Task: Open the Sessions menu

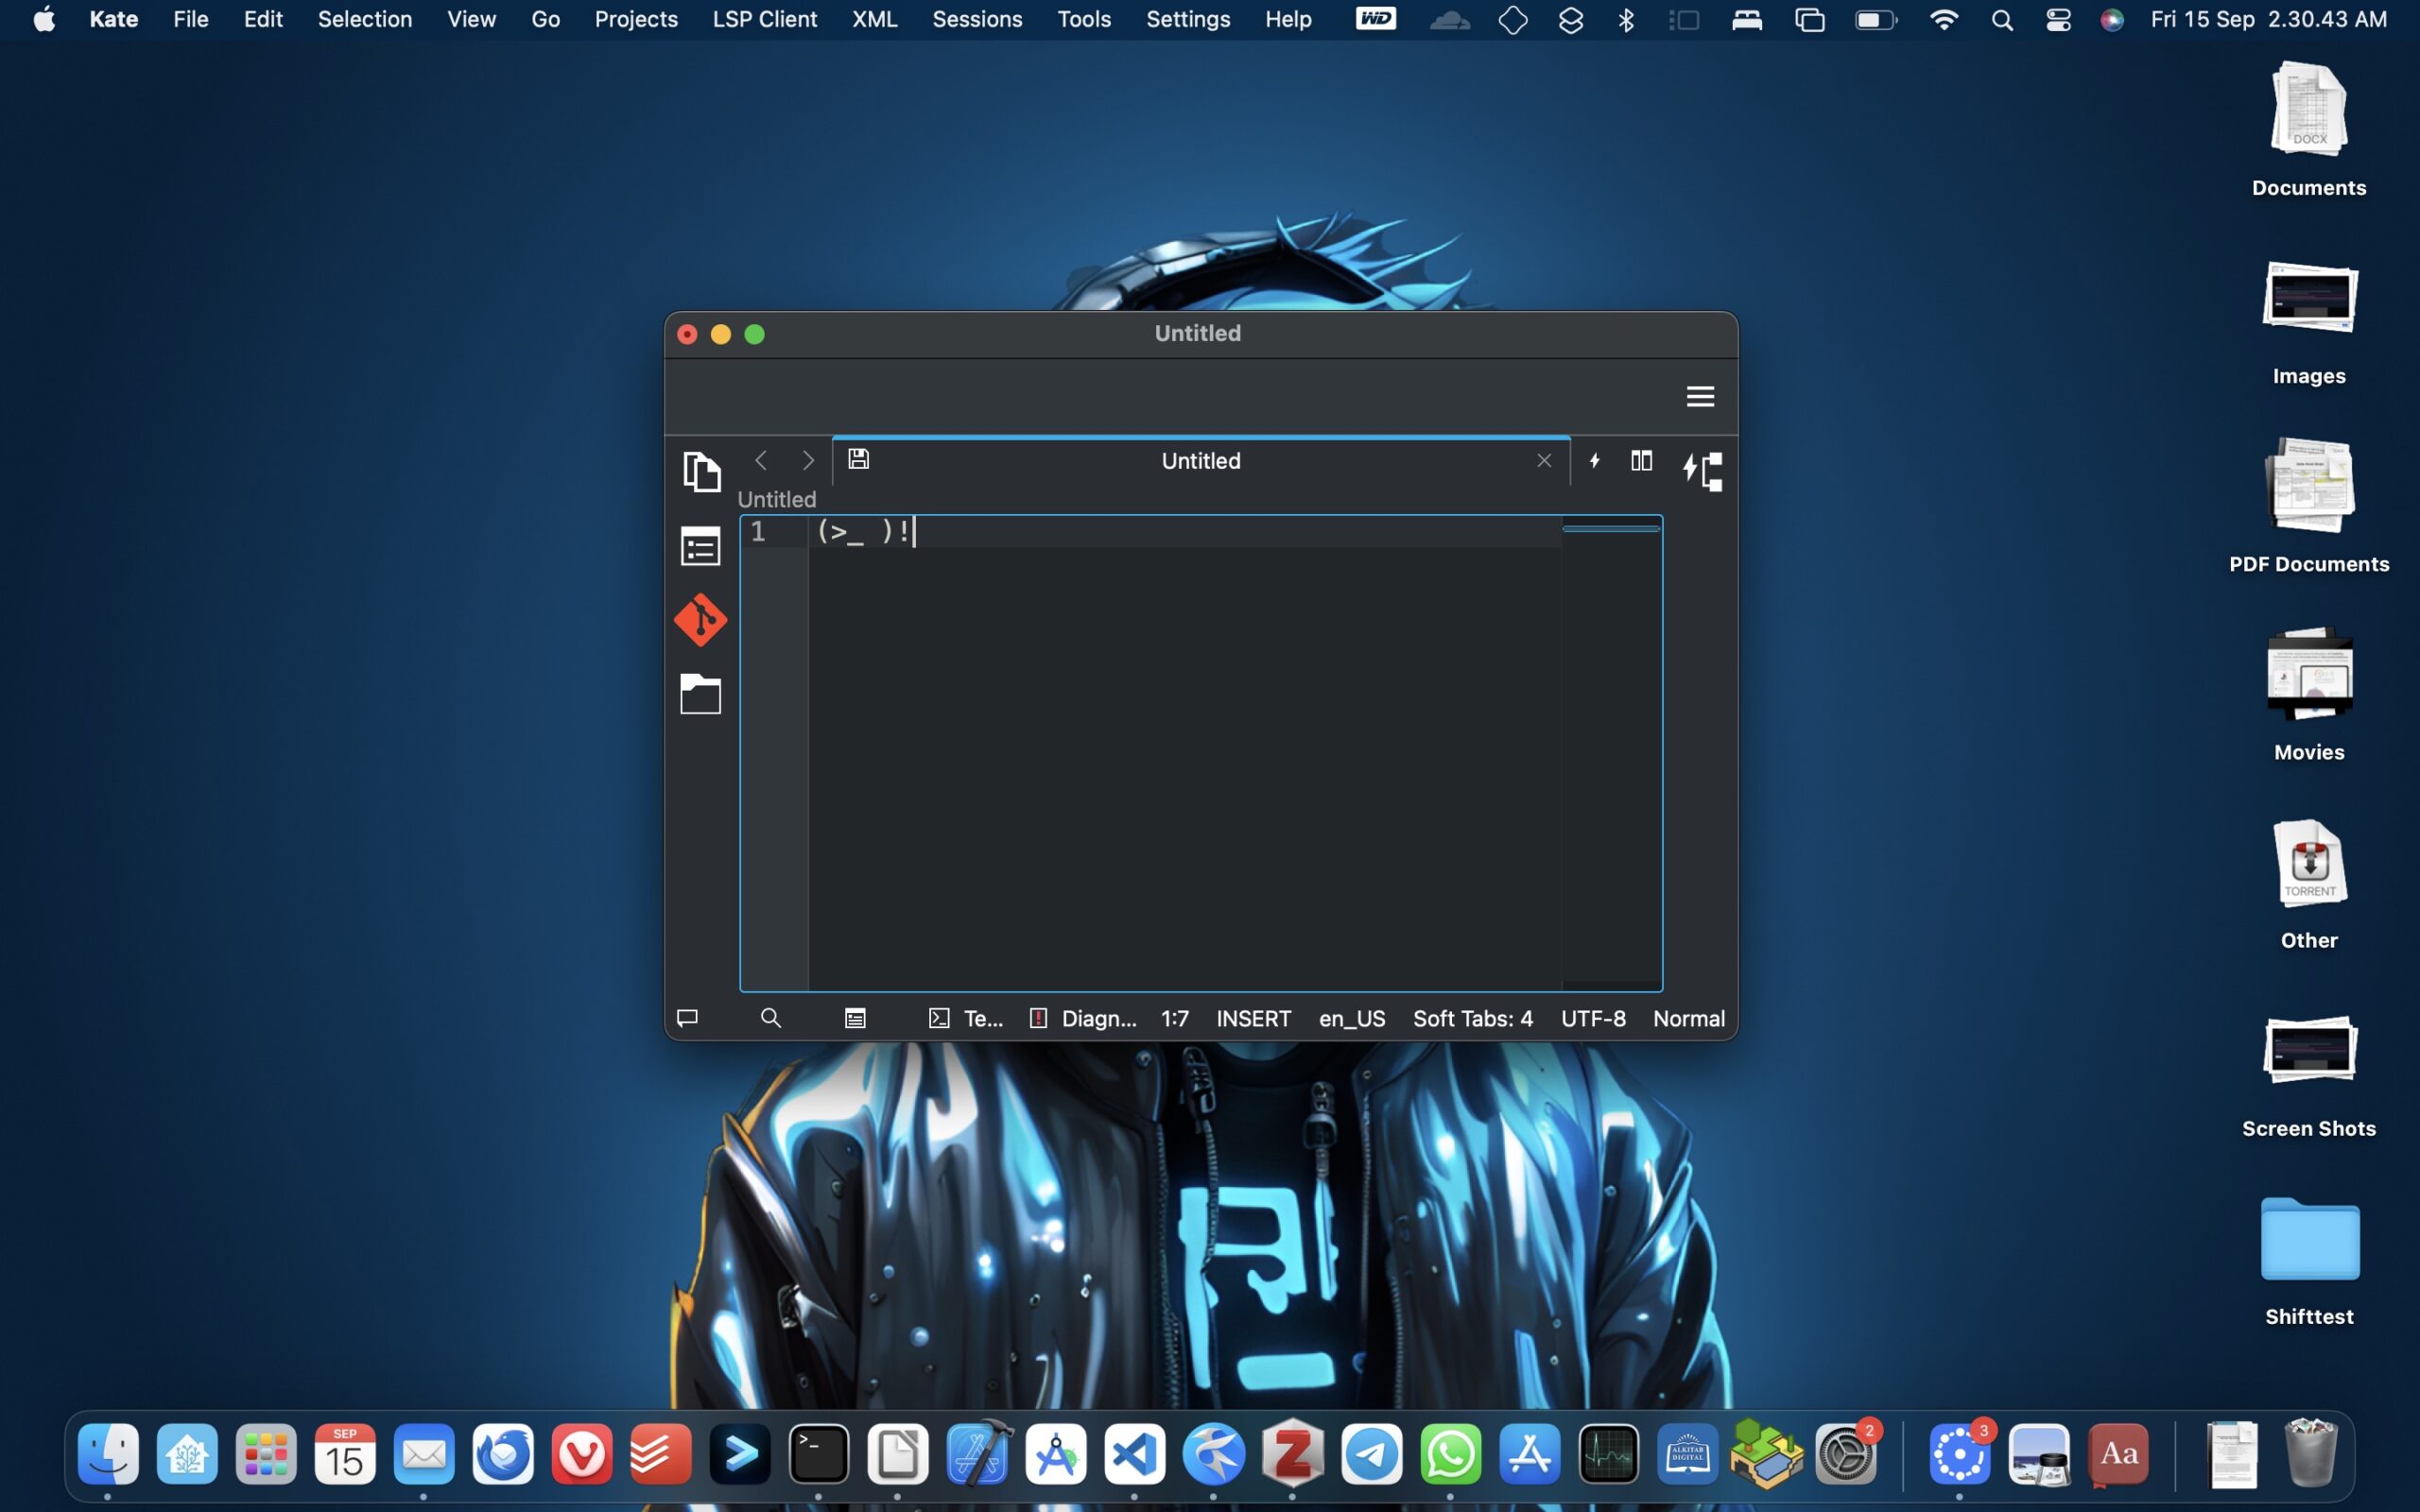Action: (x=976, y=19)
